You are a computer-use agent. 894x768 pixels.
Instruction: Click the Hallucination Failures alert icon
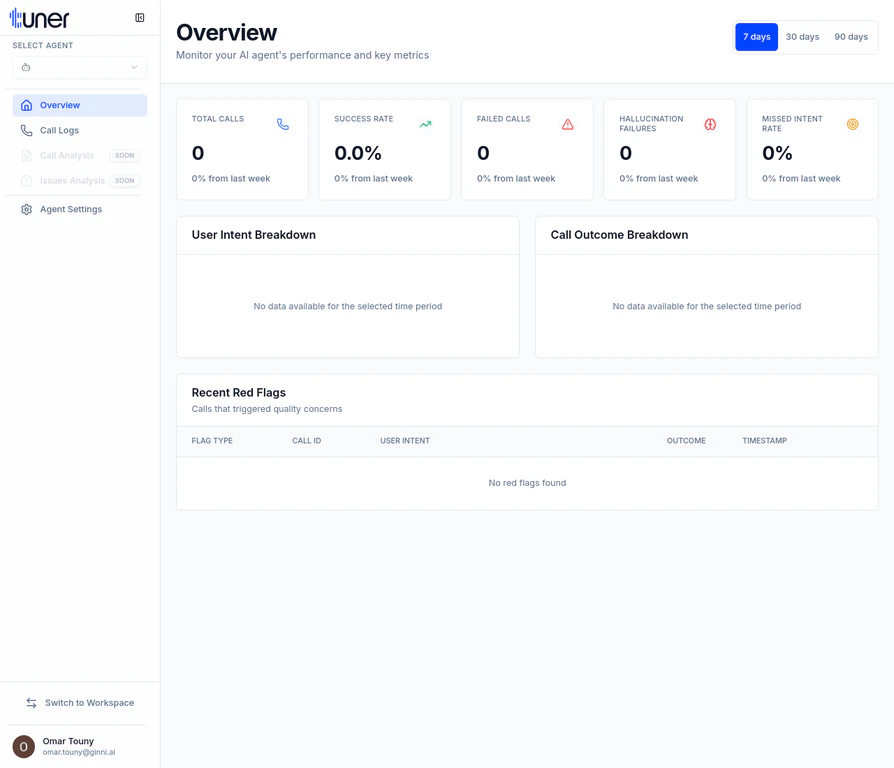click(710, 124)
